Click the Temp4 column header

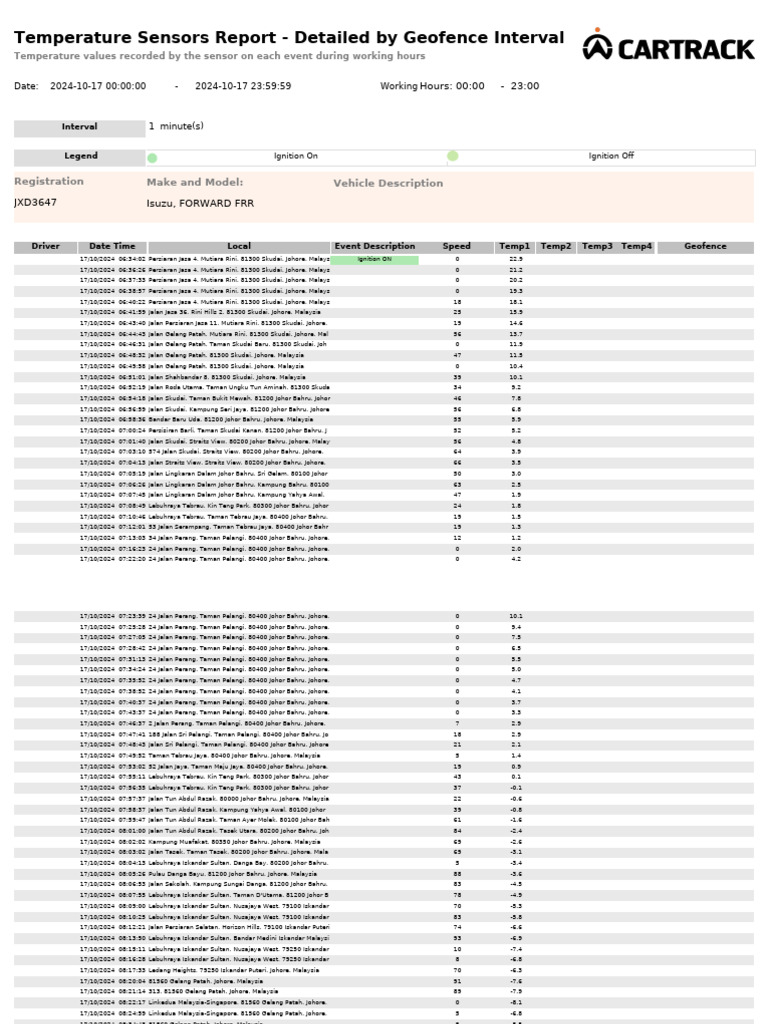(x=636, y=247)
